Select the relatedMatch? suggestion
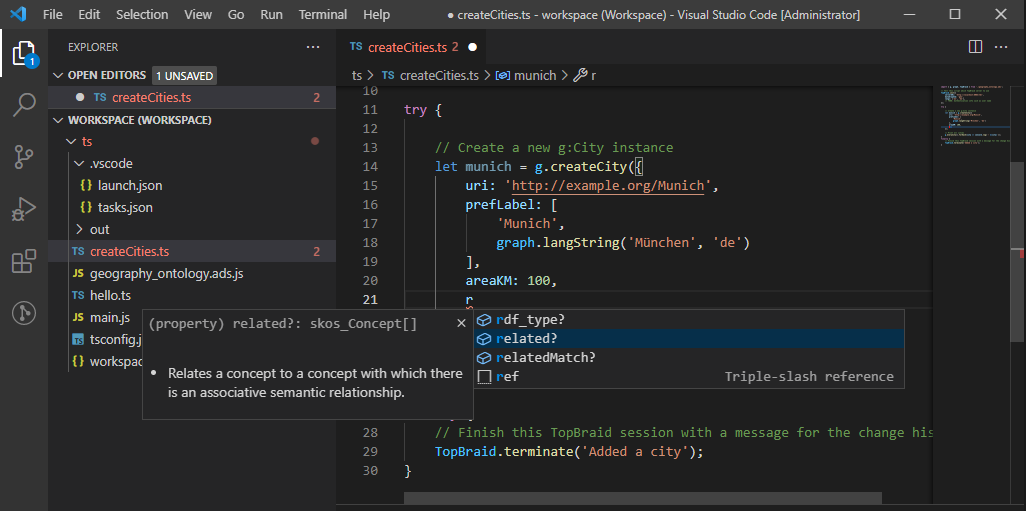1026x511 pixels. click(546, 357)
